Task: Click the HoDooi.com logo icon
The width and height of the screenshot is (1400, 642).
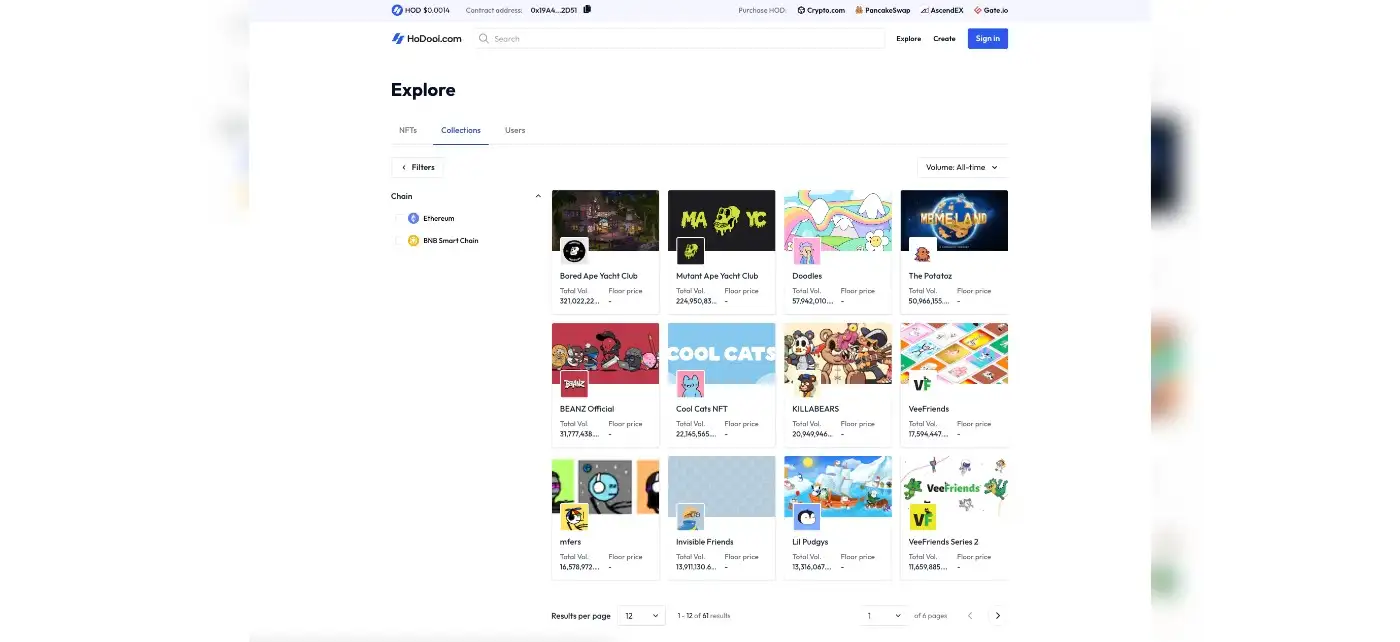Action: tap(397, 39)
